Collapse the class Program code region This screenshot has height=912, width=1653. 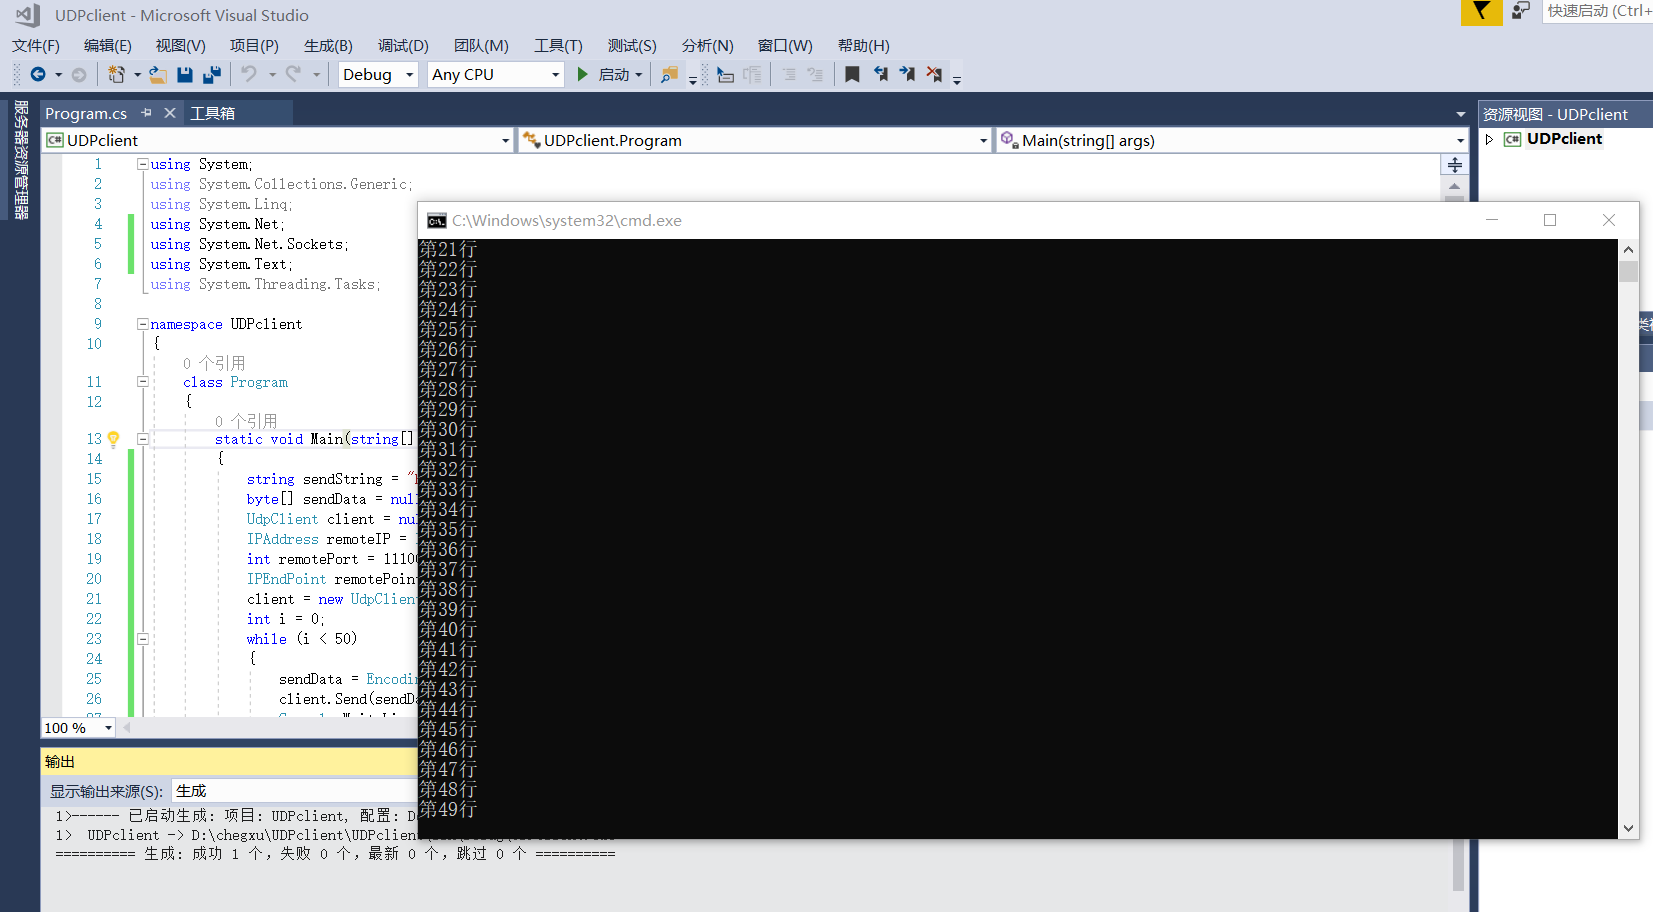coord(143,382)
